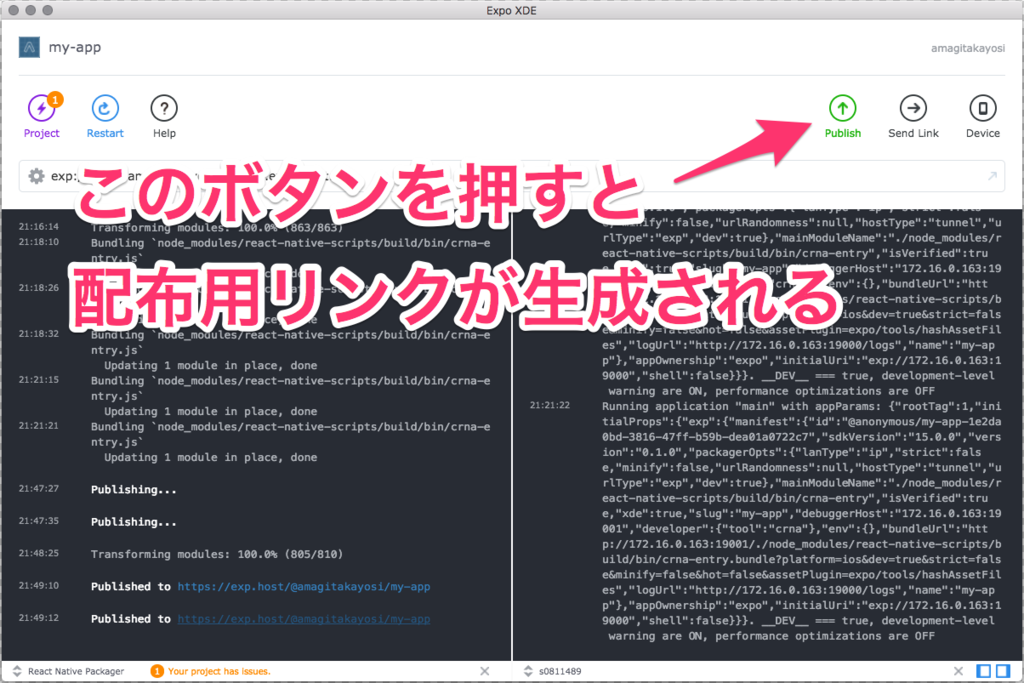Click "Transforming modules: 100.0% (805/810)" log entry
The width and height of the screenshot is (1024, 683).
click(217, 554)
